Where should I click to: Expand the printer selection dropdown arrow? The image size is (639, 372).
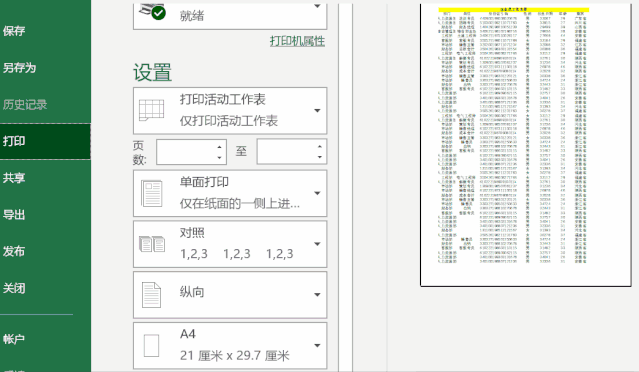pos(317,6)
